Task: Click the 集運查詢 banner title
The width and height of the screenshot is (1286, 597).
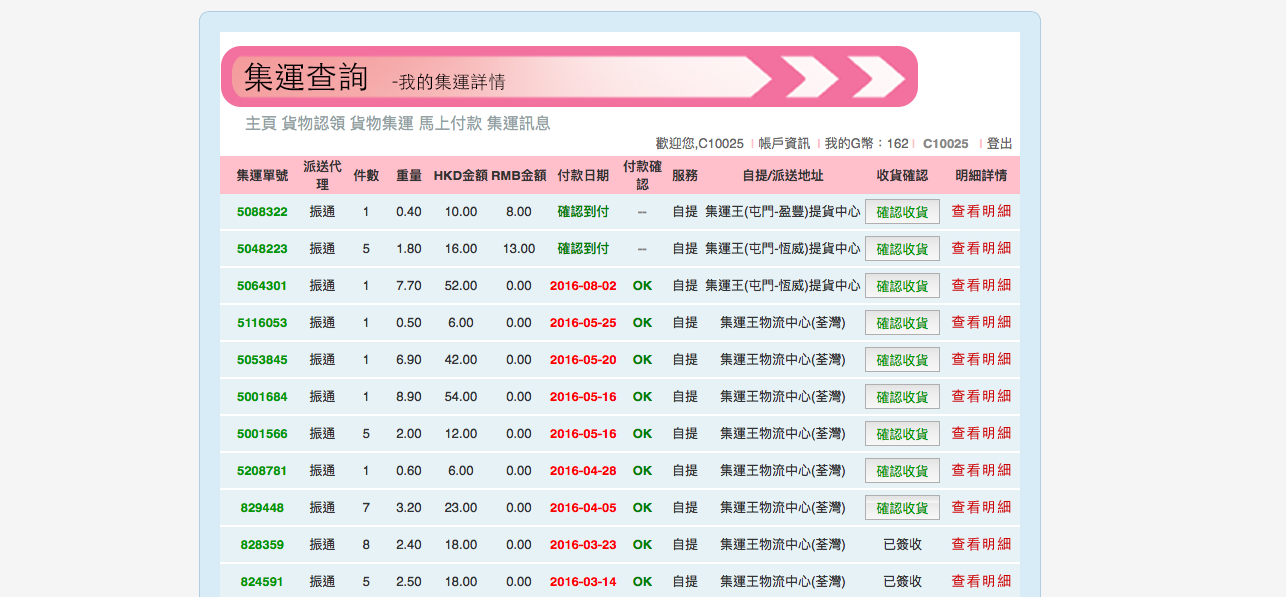Action: [x=306, y=77]
